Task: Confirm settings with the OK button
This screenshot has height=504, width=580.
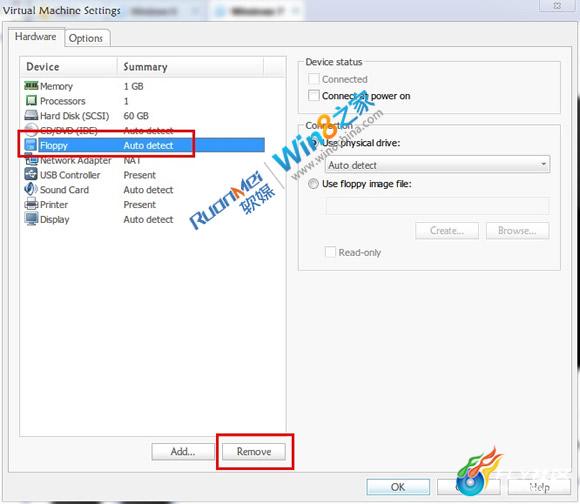Action: tap(398, 487)
